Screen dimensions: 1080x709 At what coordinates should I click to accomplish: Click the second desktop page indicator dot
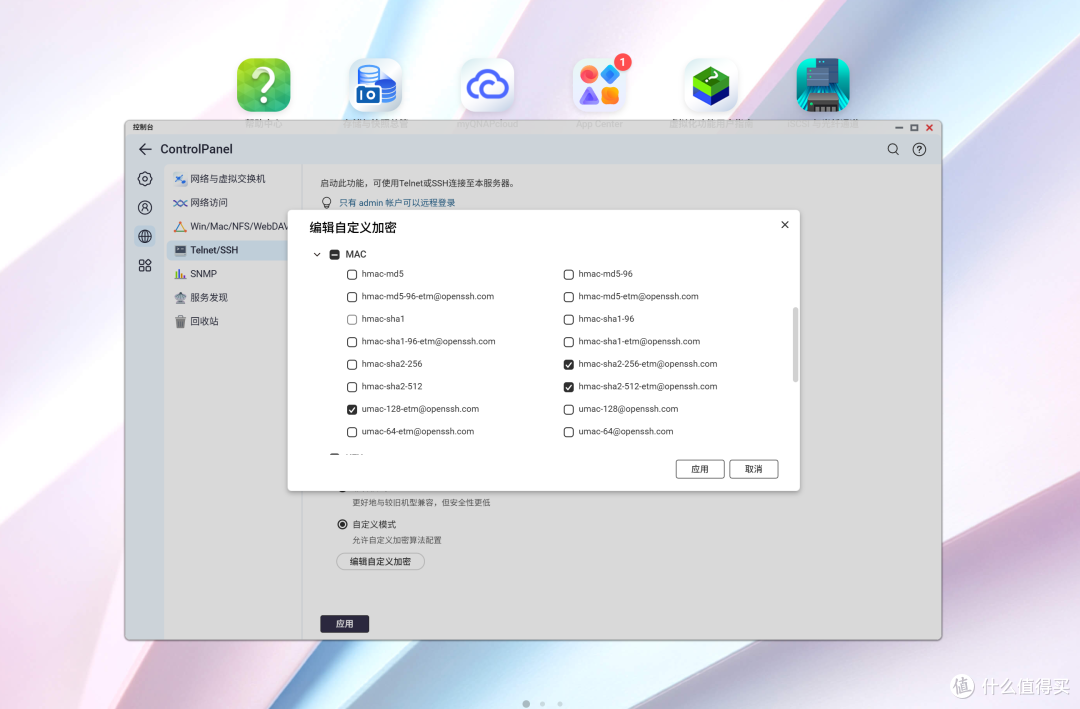pyautogui.click(x=543, y=703)
